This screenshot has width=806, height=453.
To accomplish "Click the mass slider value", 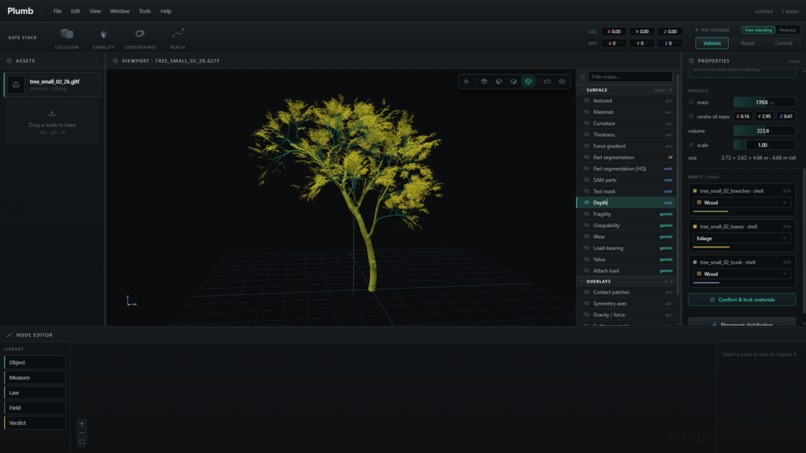I will 764,102.
